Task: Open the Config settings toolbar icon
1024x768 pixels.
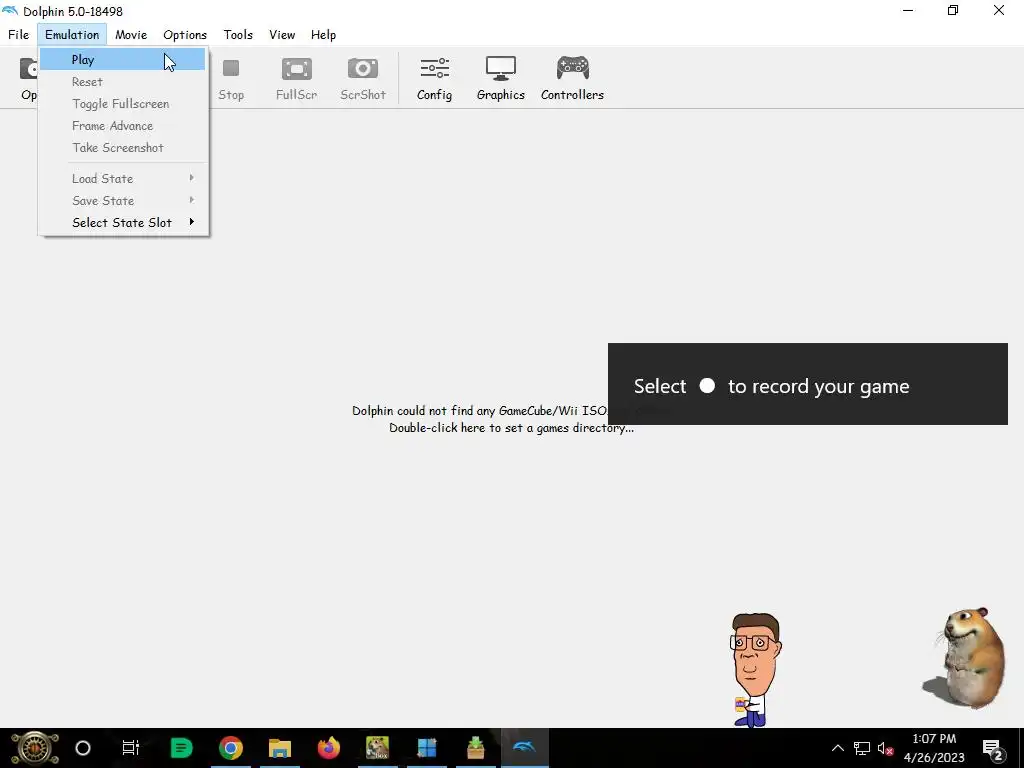Action: pyautogui.click(x=434, y=78)
